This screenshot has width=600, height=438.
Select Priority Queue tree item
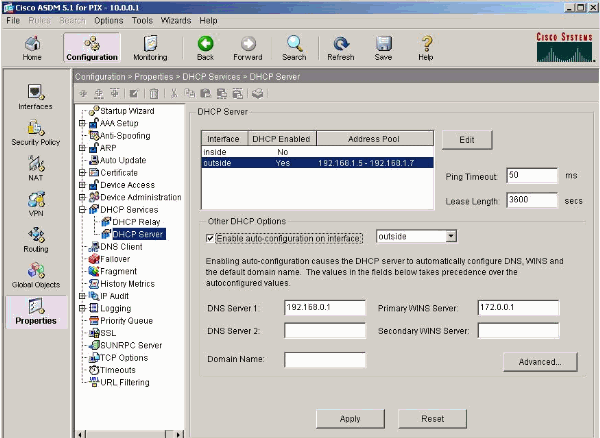(x=126, y=321)
